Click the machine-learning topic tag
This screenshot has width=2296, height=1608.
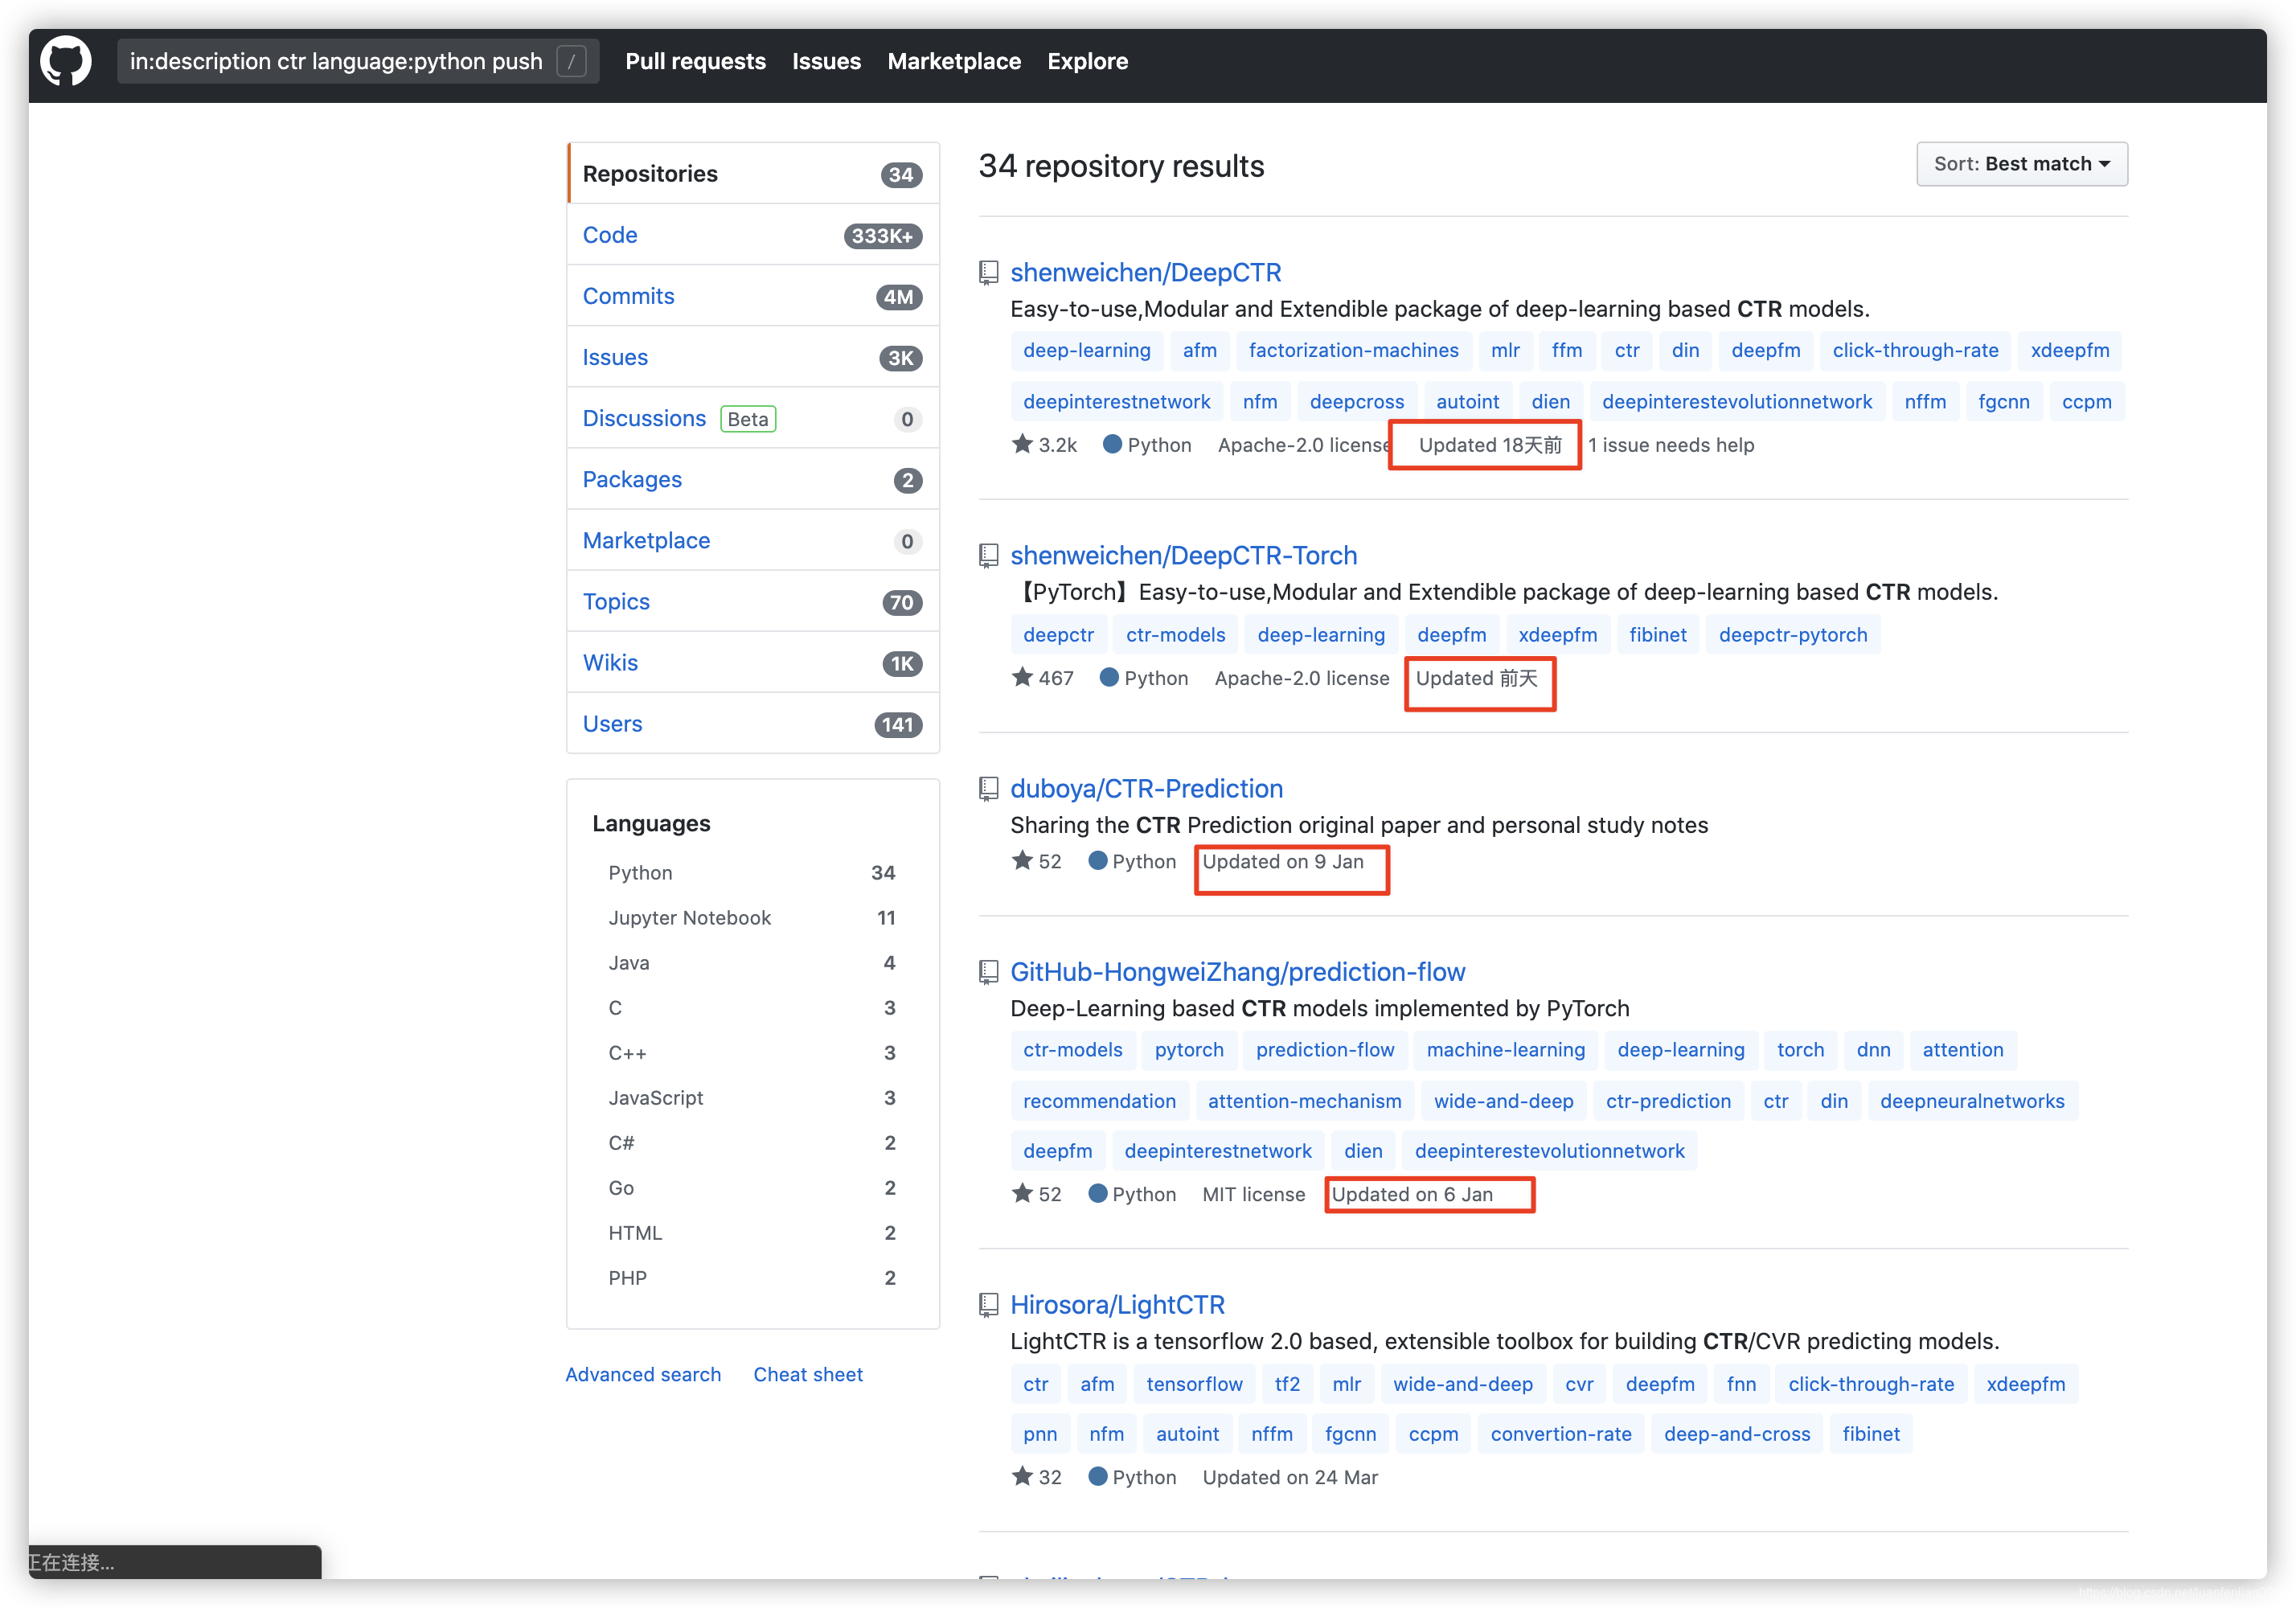[x=1505, y=1050]
